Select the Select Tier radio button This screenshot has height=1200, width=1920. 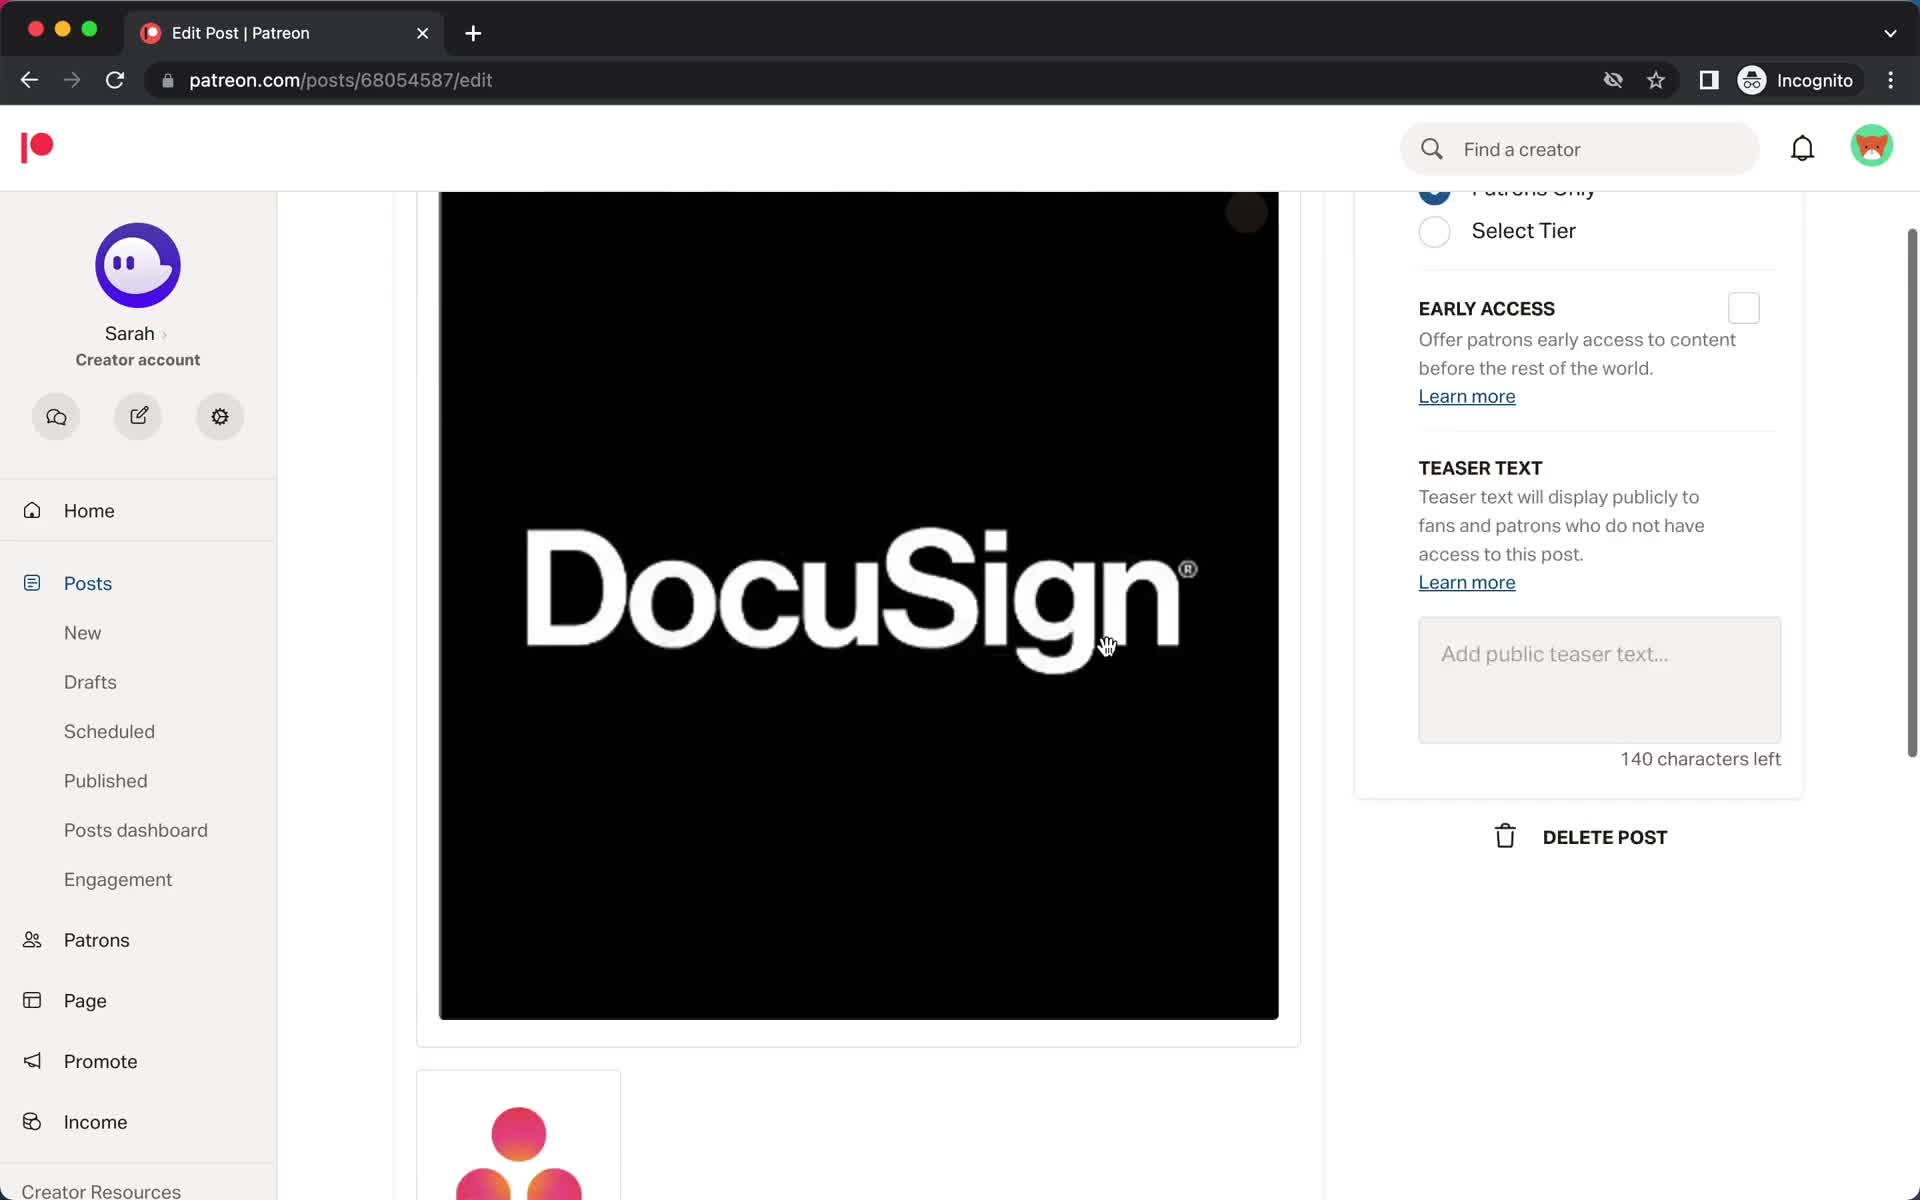point(1435,231)
